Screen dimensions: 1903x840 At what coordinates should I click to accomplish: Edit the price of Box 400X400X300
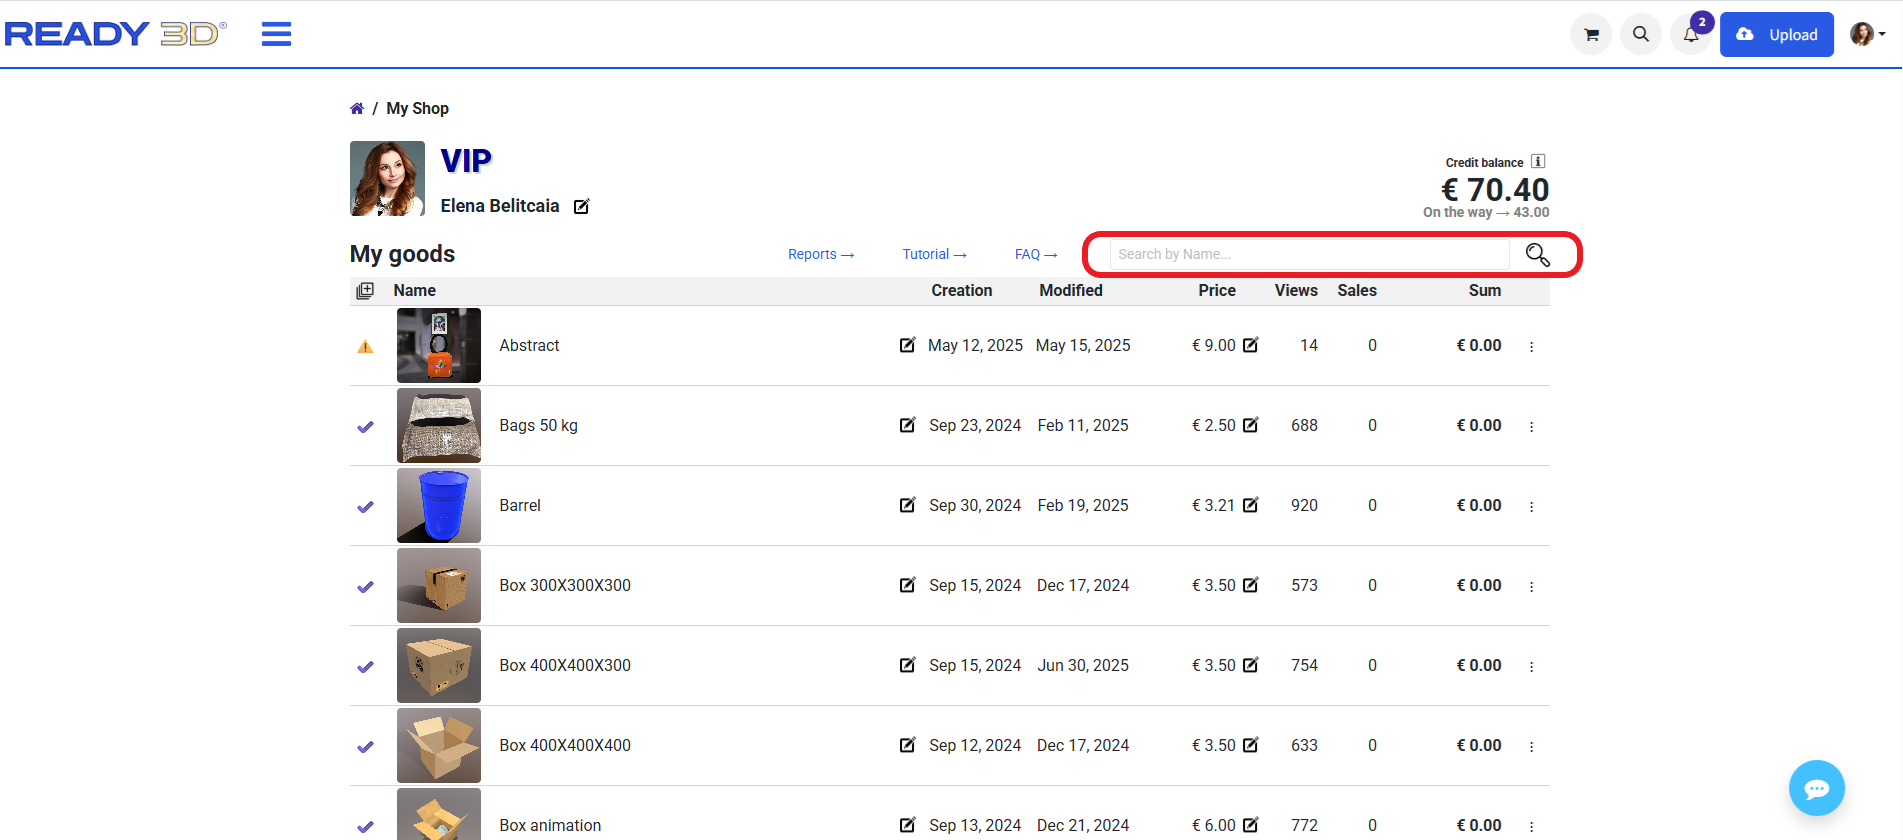coord(1250,665)
